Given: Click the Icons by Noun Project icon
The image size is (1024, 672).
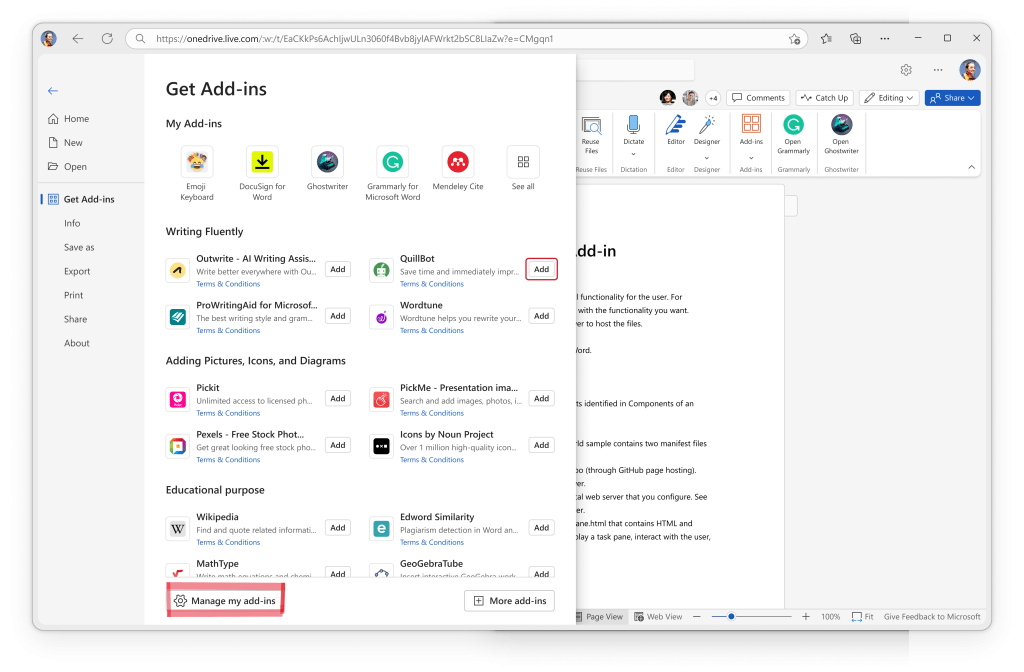Looking at the screenshot, I should tap(381, 446).
